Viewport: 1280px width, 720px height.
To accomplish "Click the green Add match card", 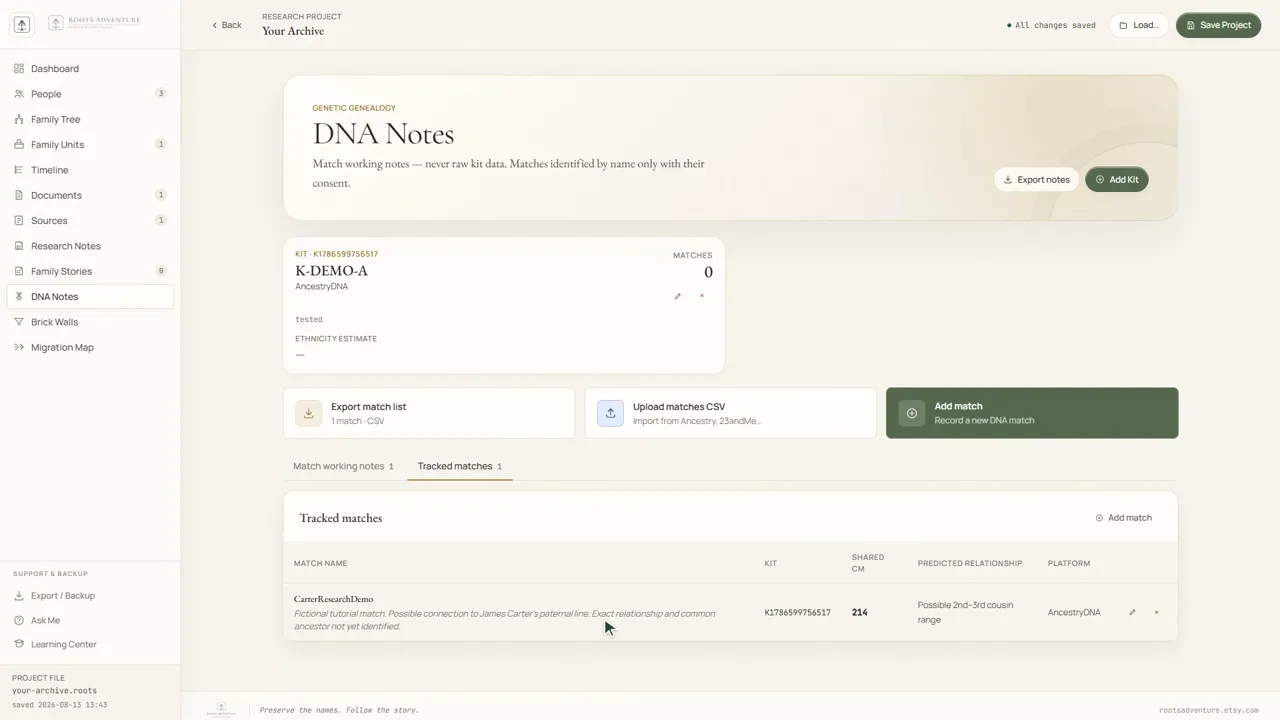I will point(1032,413).
